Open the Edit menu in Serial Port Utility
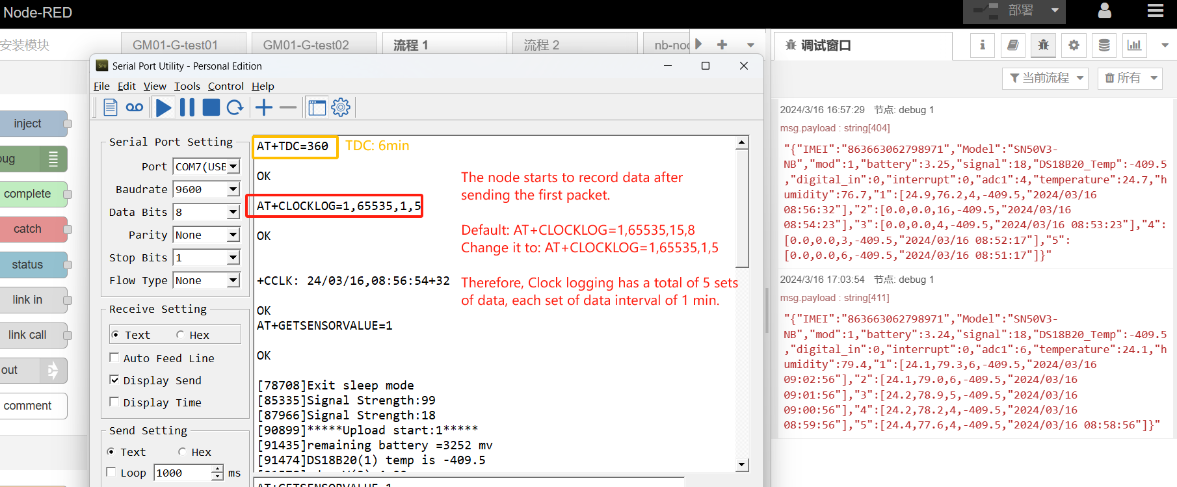 [x=127, y=86]
